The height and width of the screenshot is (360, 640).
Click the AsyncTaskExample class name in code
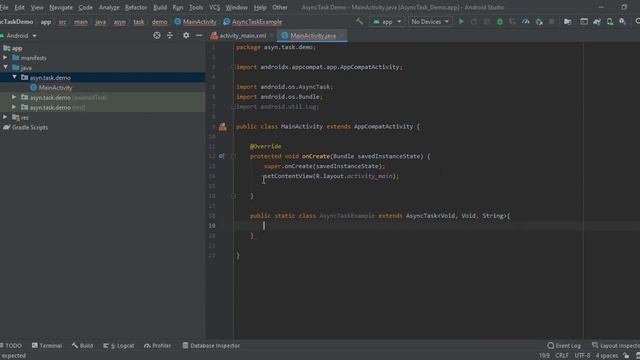[x=347, y=216]
